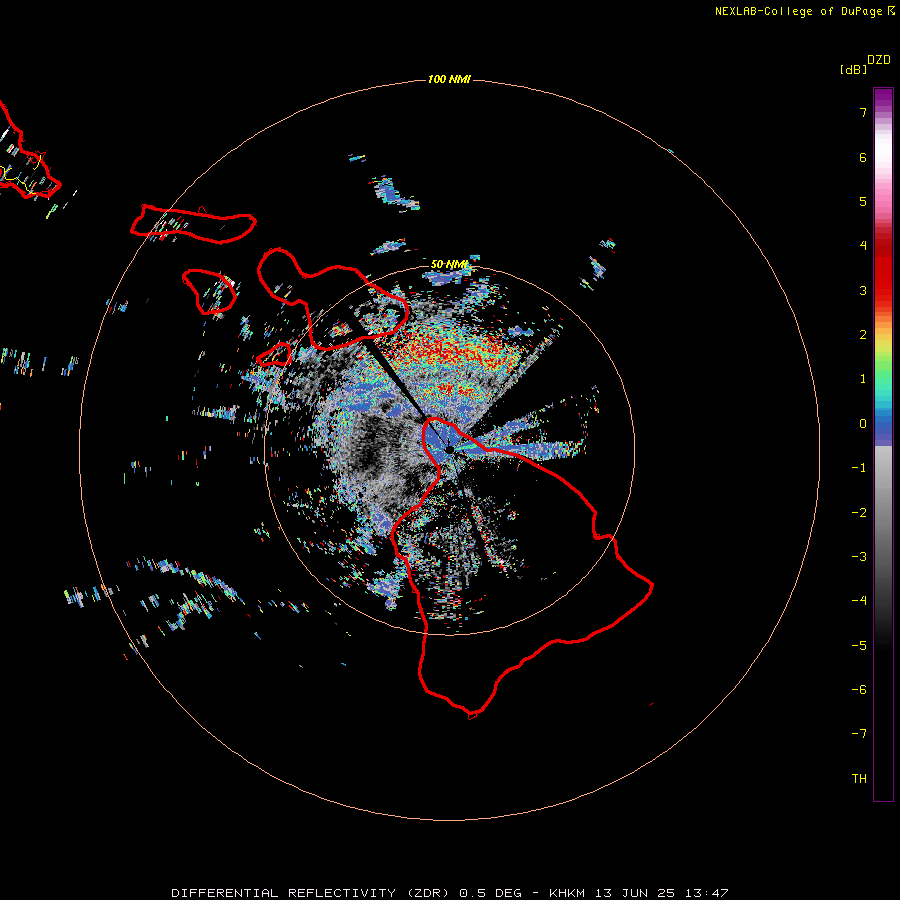Click the 6 value on colorbar
Screen dimensions: 900x900
pyautogui.click(x=863, y=157)
